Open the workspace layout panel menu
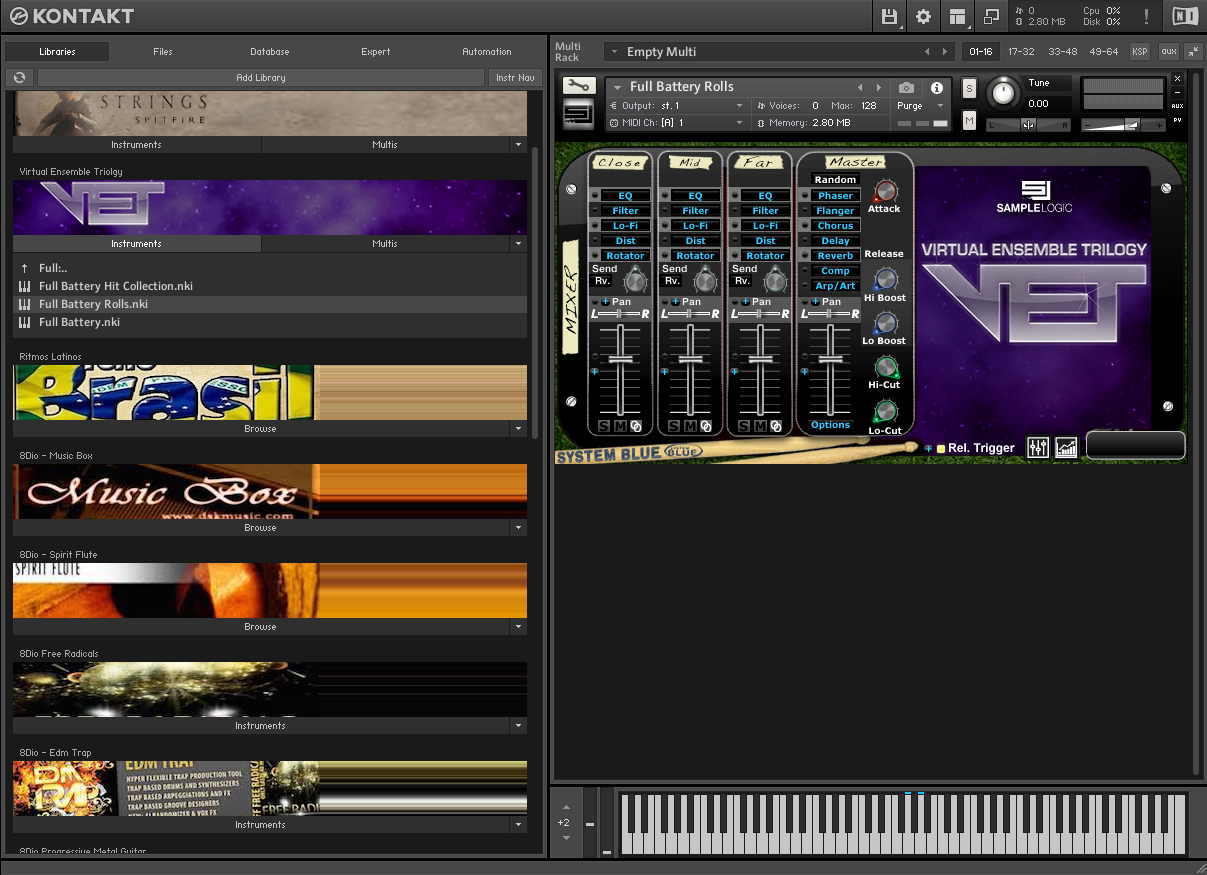The width and height of the screenshot is (1207, 875). coord(958,16)
